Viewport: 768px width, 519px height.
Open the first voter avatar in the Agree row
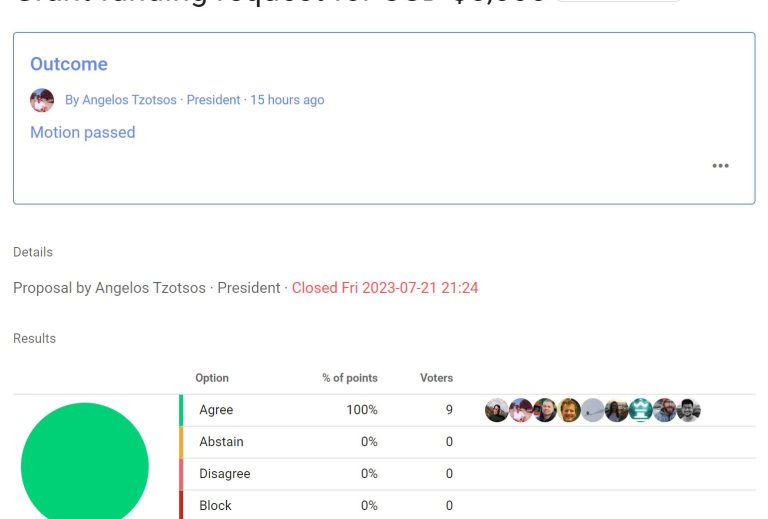[x=497, y=410]
